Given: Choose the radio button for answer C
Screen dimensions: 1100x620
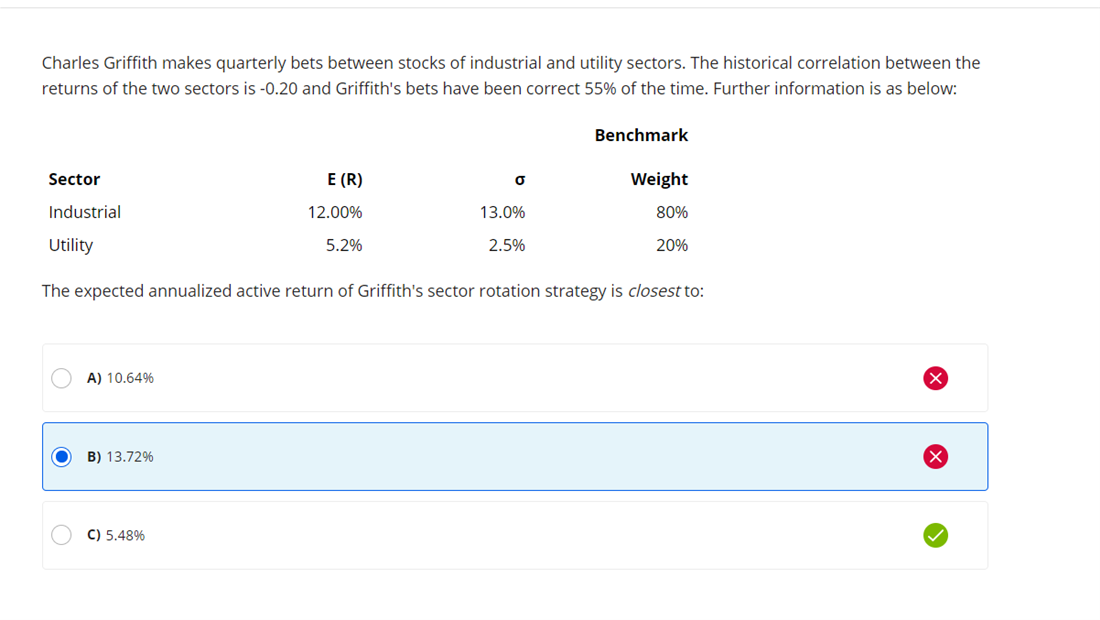Looking at the screenshot, I should coord(62,535).
